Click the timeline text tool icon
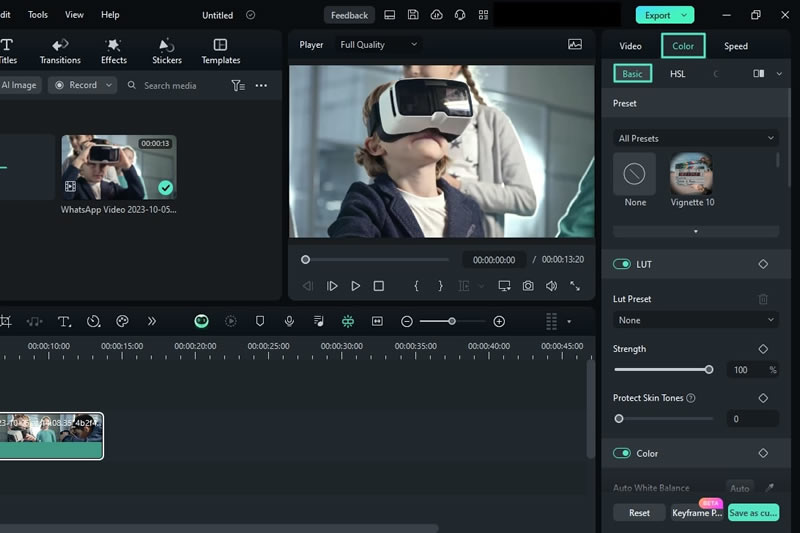The image size is (800, 533). click(64, 321)
